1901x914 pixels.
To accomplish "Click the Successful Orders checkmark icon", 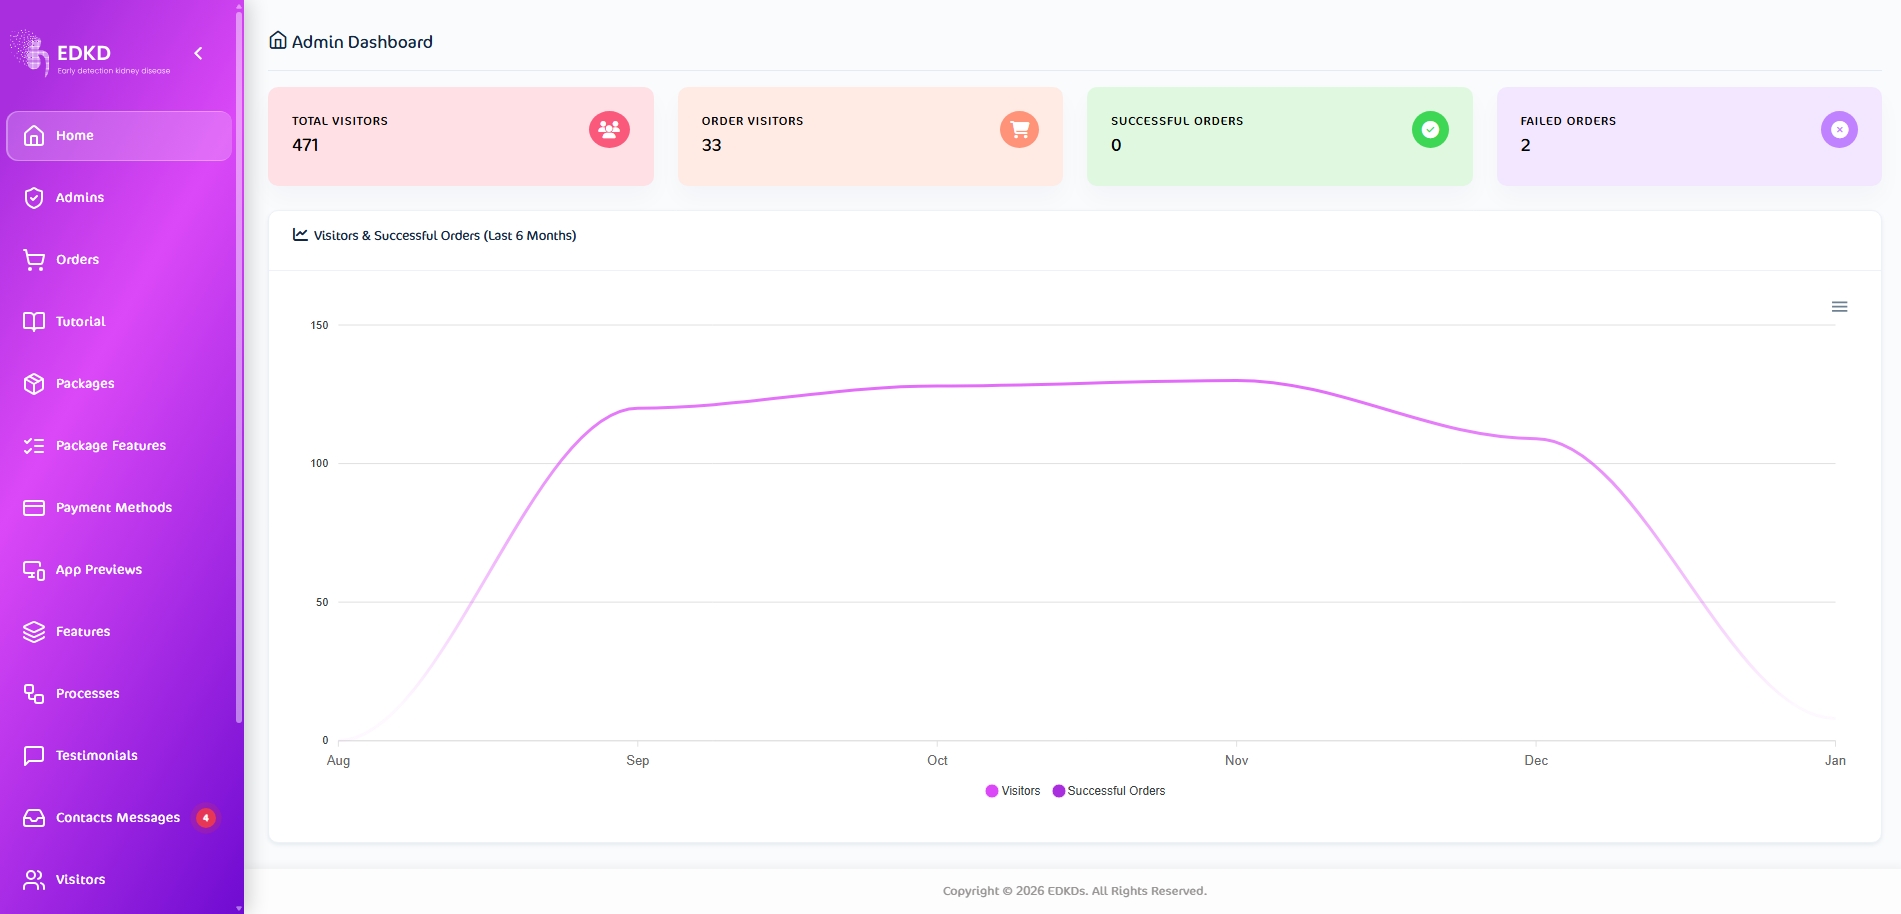I will click(1430, 130).
